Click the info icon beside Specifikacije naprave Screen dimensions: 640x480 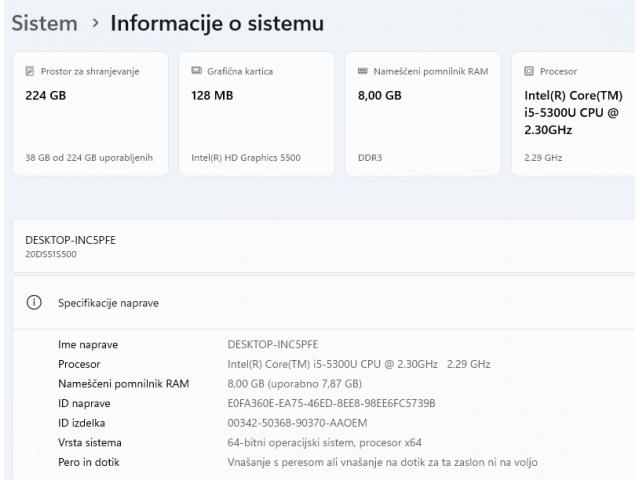click(33, 302)
